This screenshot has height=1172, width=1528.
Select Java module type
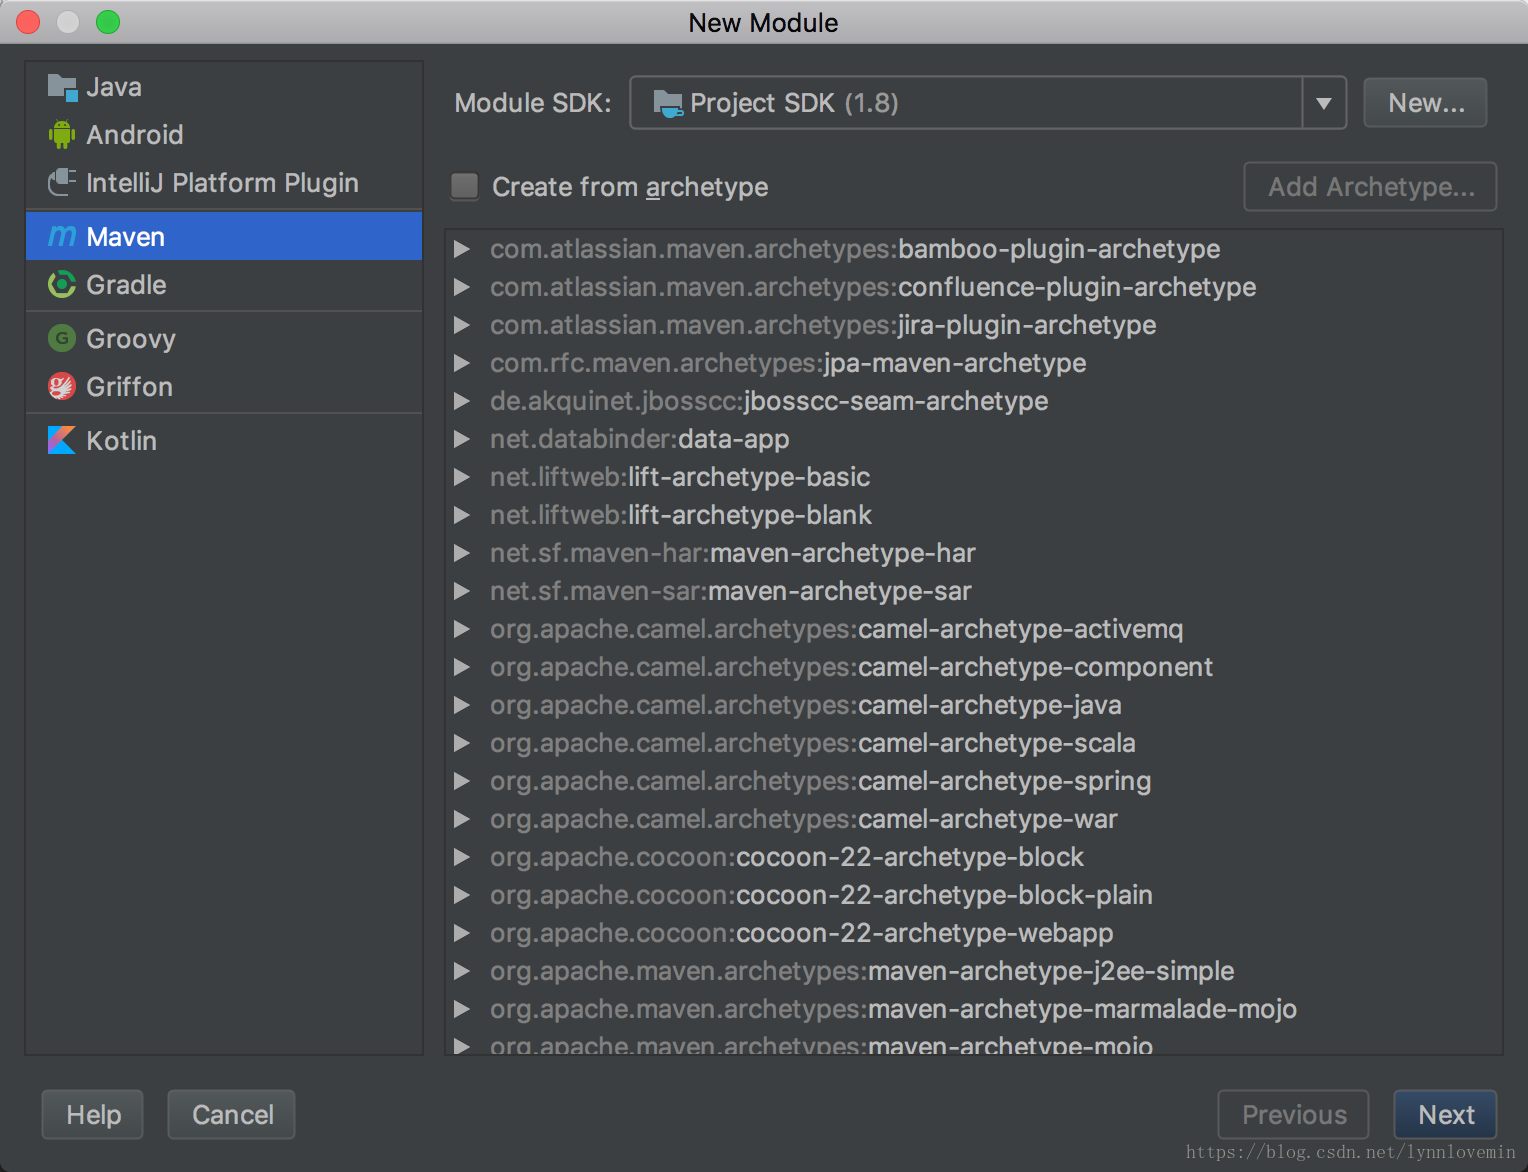(x=224, y=87)
